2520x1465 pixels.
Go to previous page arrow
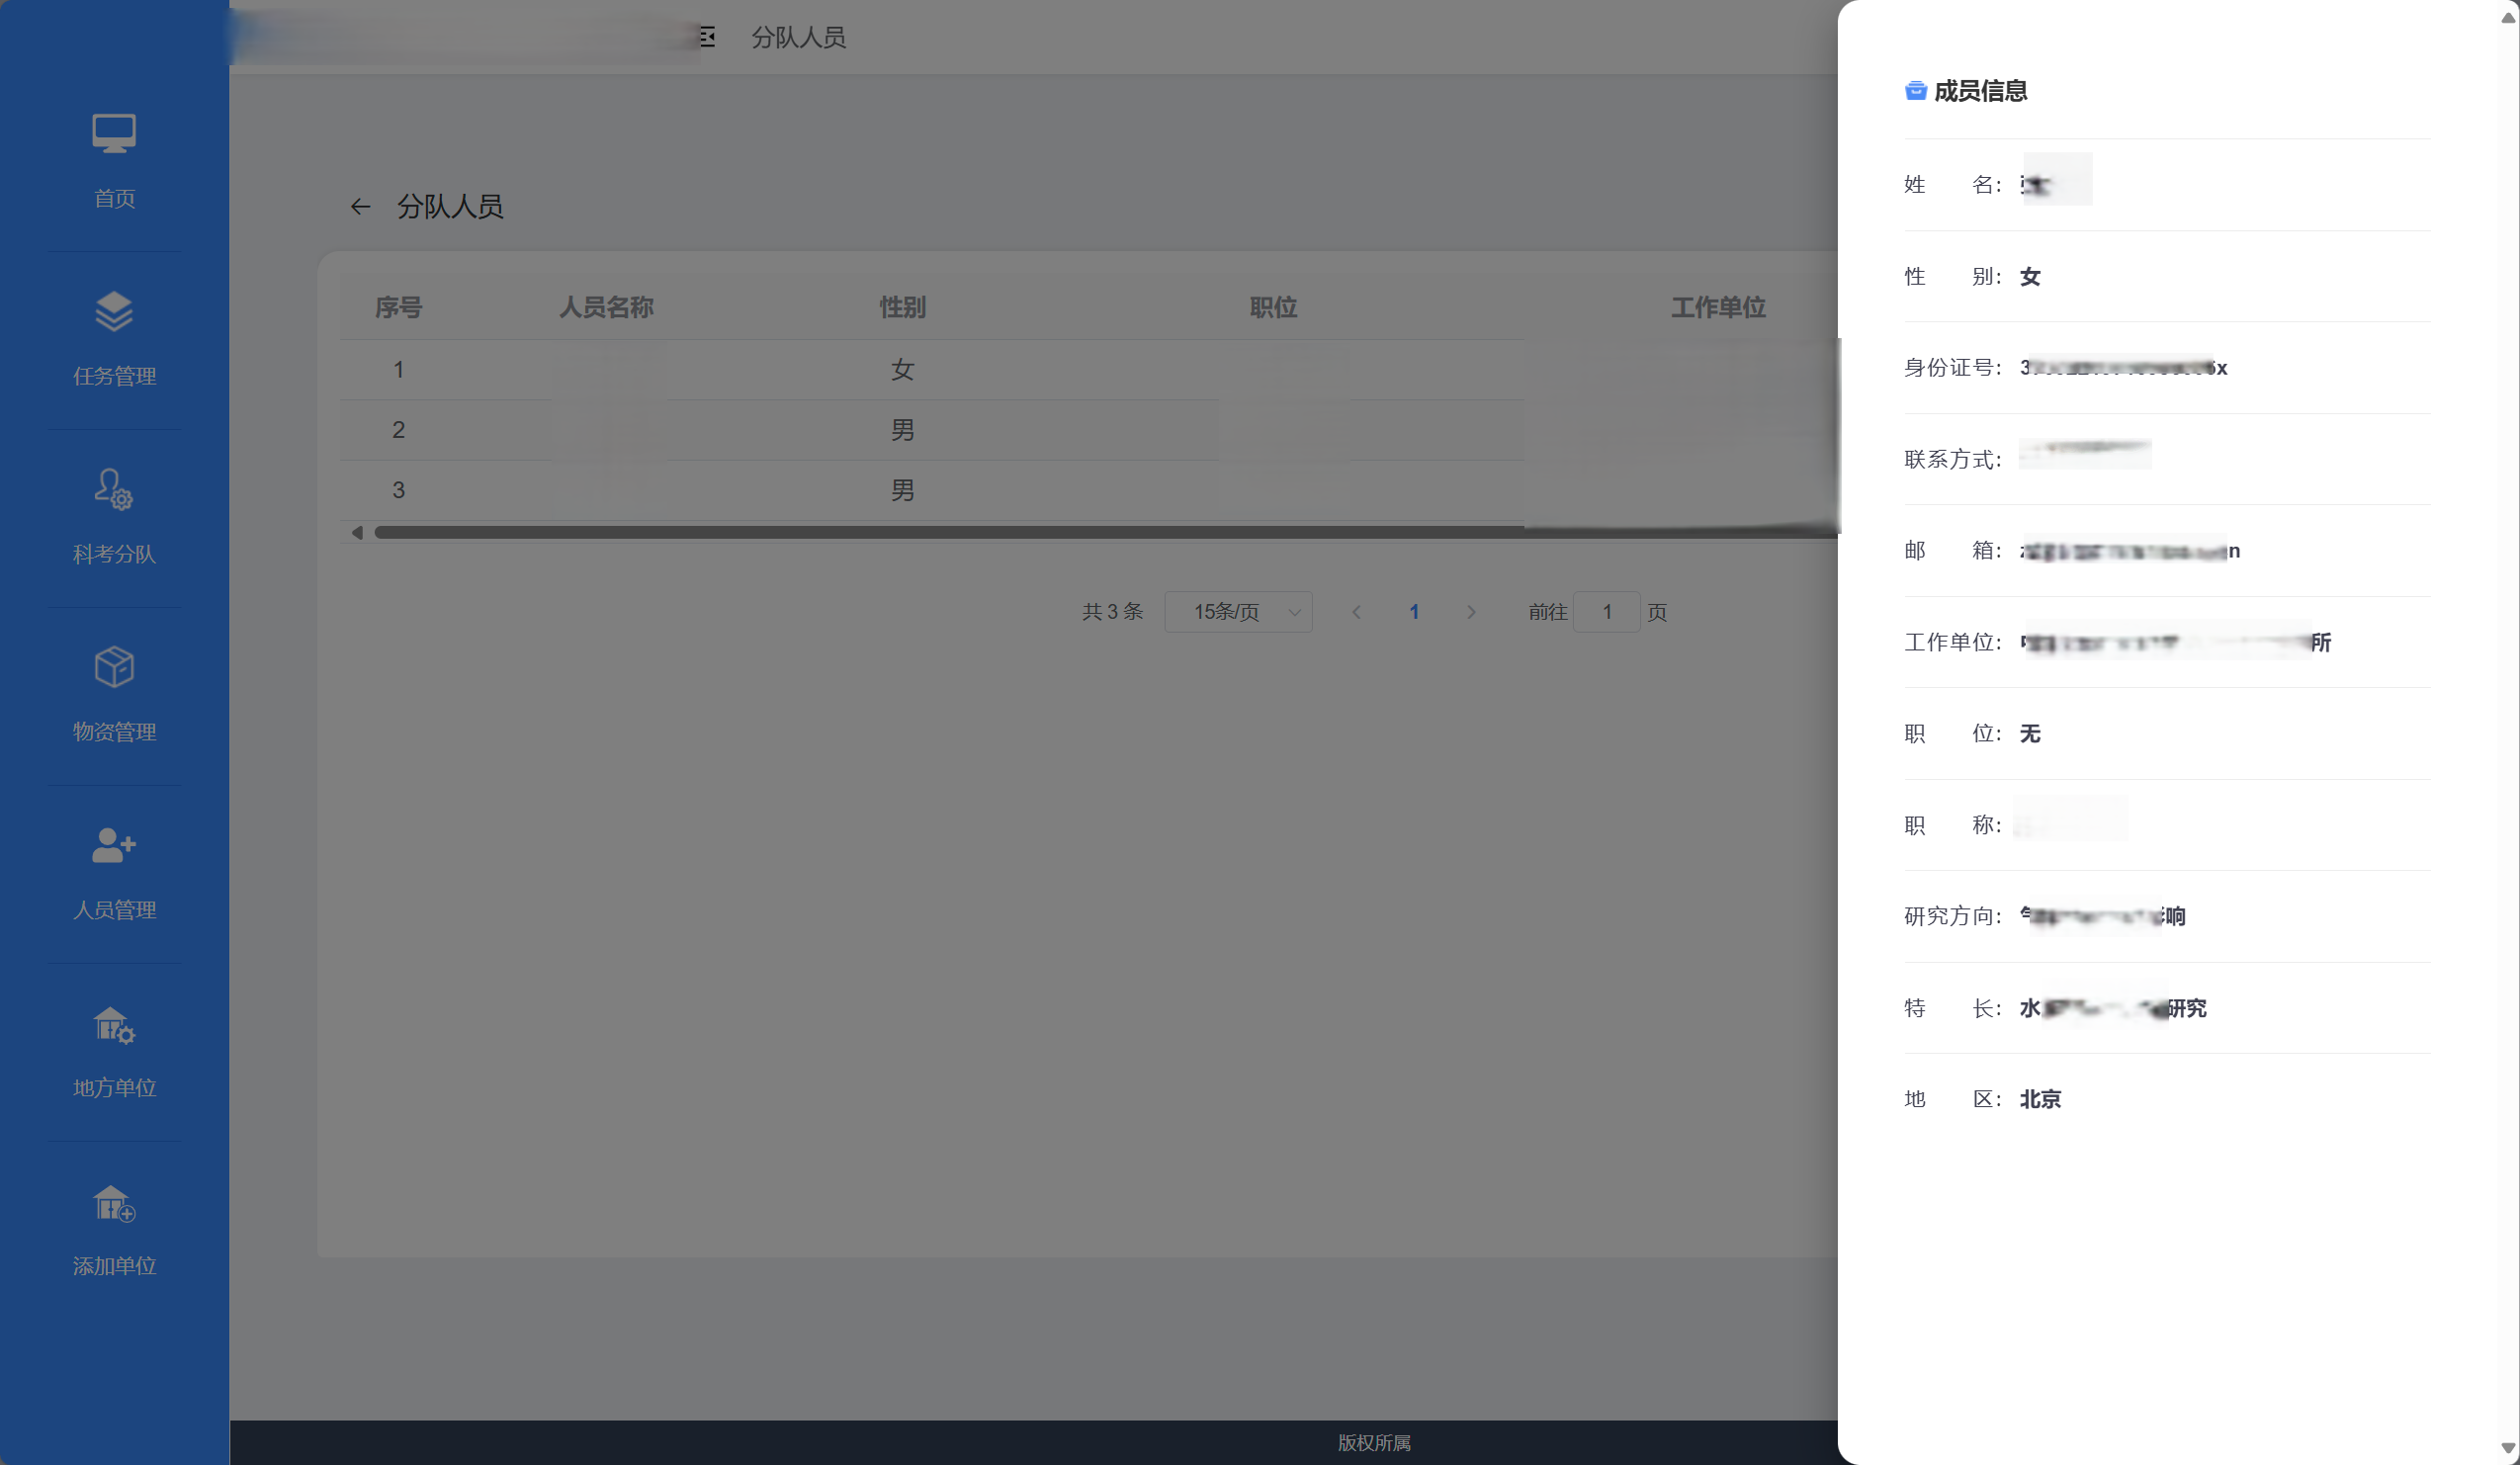[1356, 612]
